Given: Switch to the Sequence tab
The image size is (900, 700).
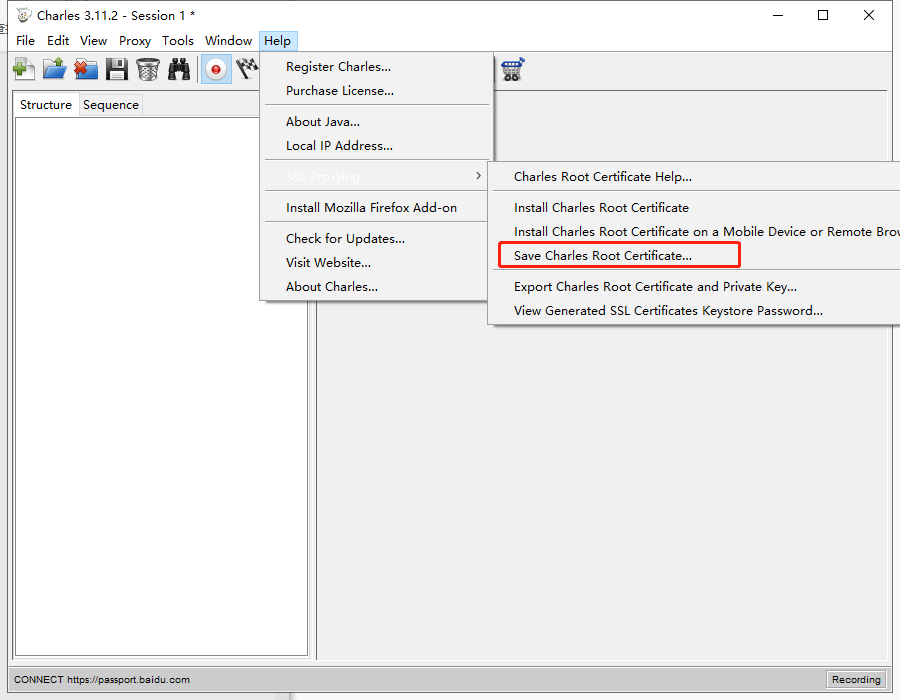Looking at the screenshot, I should coord(111,105).
